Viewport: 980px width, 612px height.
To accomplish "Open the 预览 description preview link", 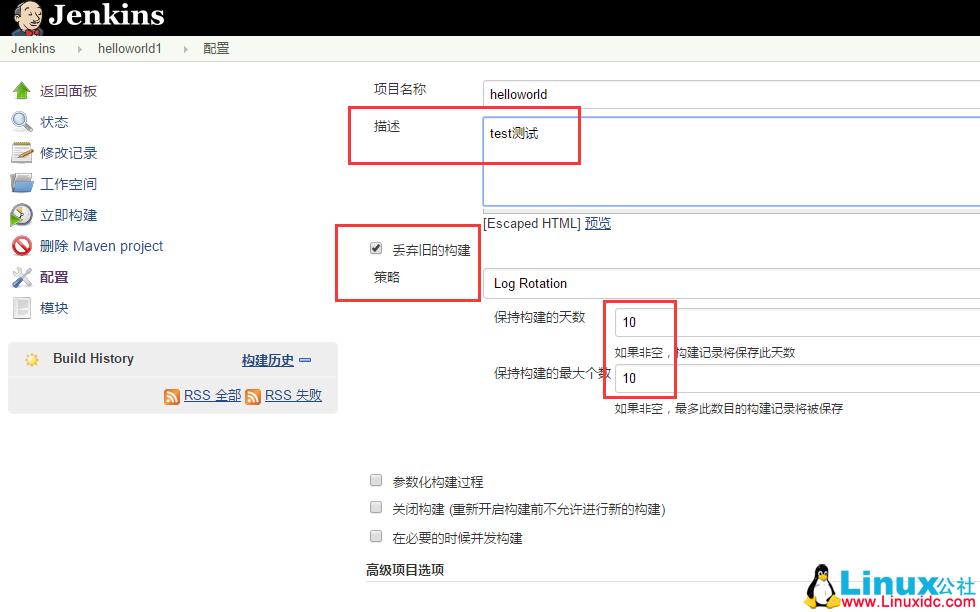I will [x=597, y=222].
